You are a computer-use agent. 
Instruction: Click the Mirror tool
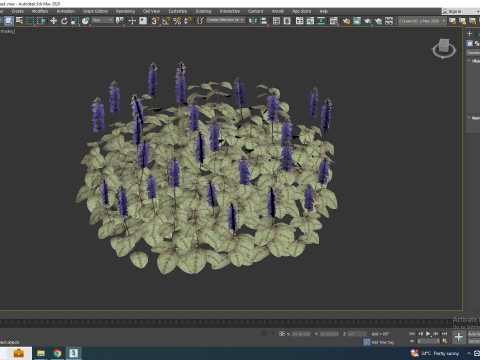tap(253, 21)
